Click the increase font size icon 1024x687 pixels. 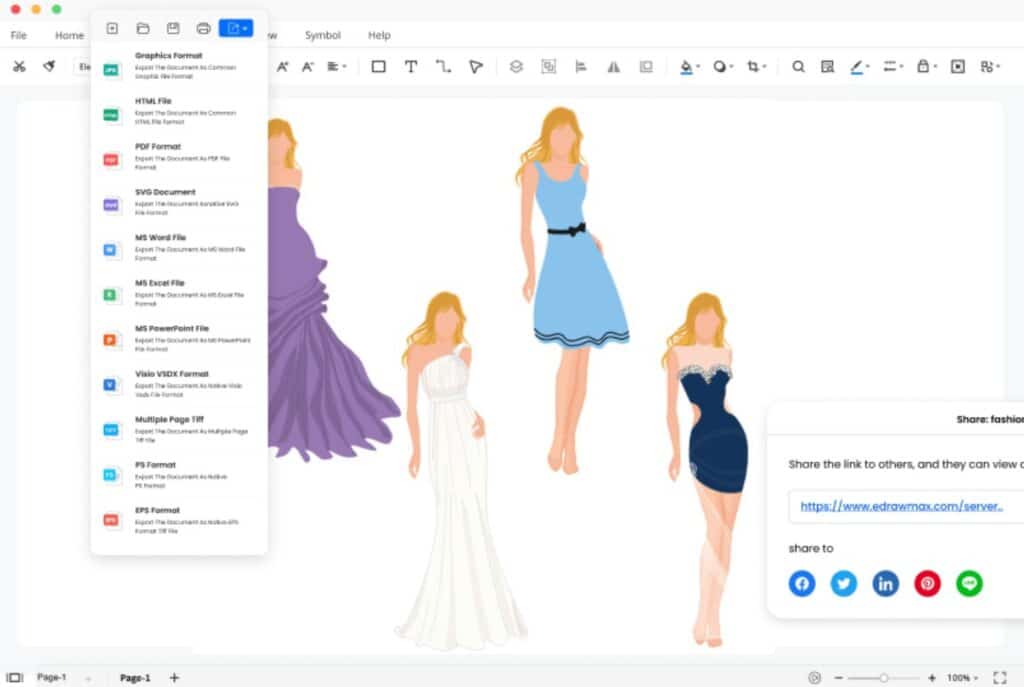tap(282, 66)
